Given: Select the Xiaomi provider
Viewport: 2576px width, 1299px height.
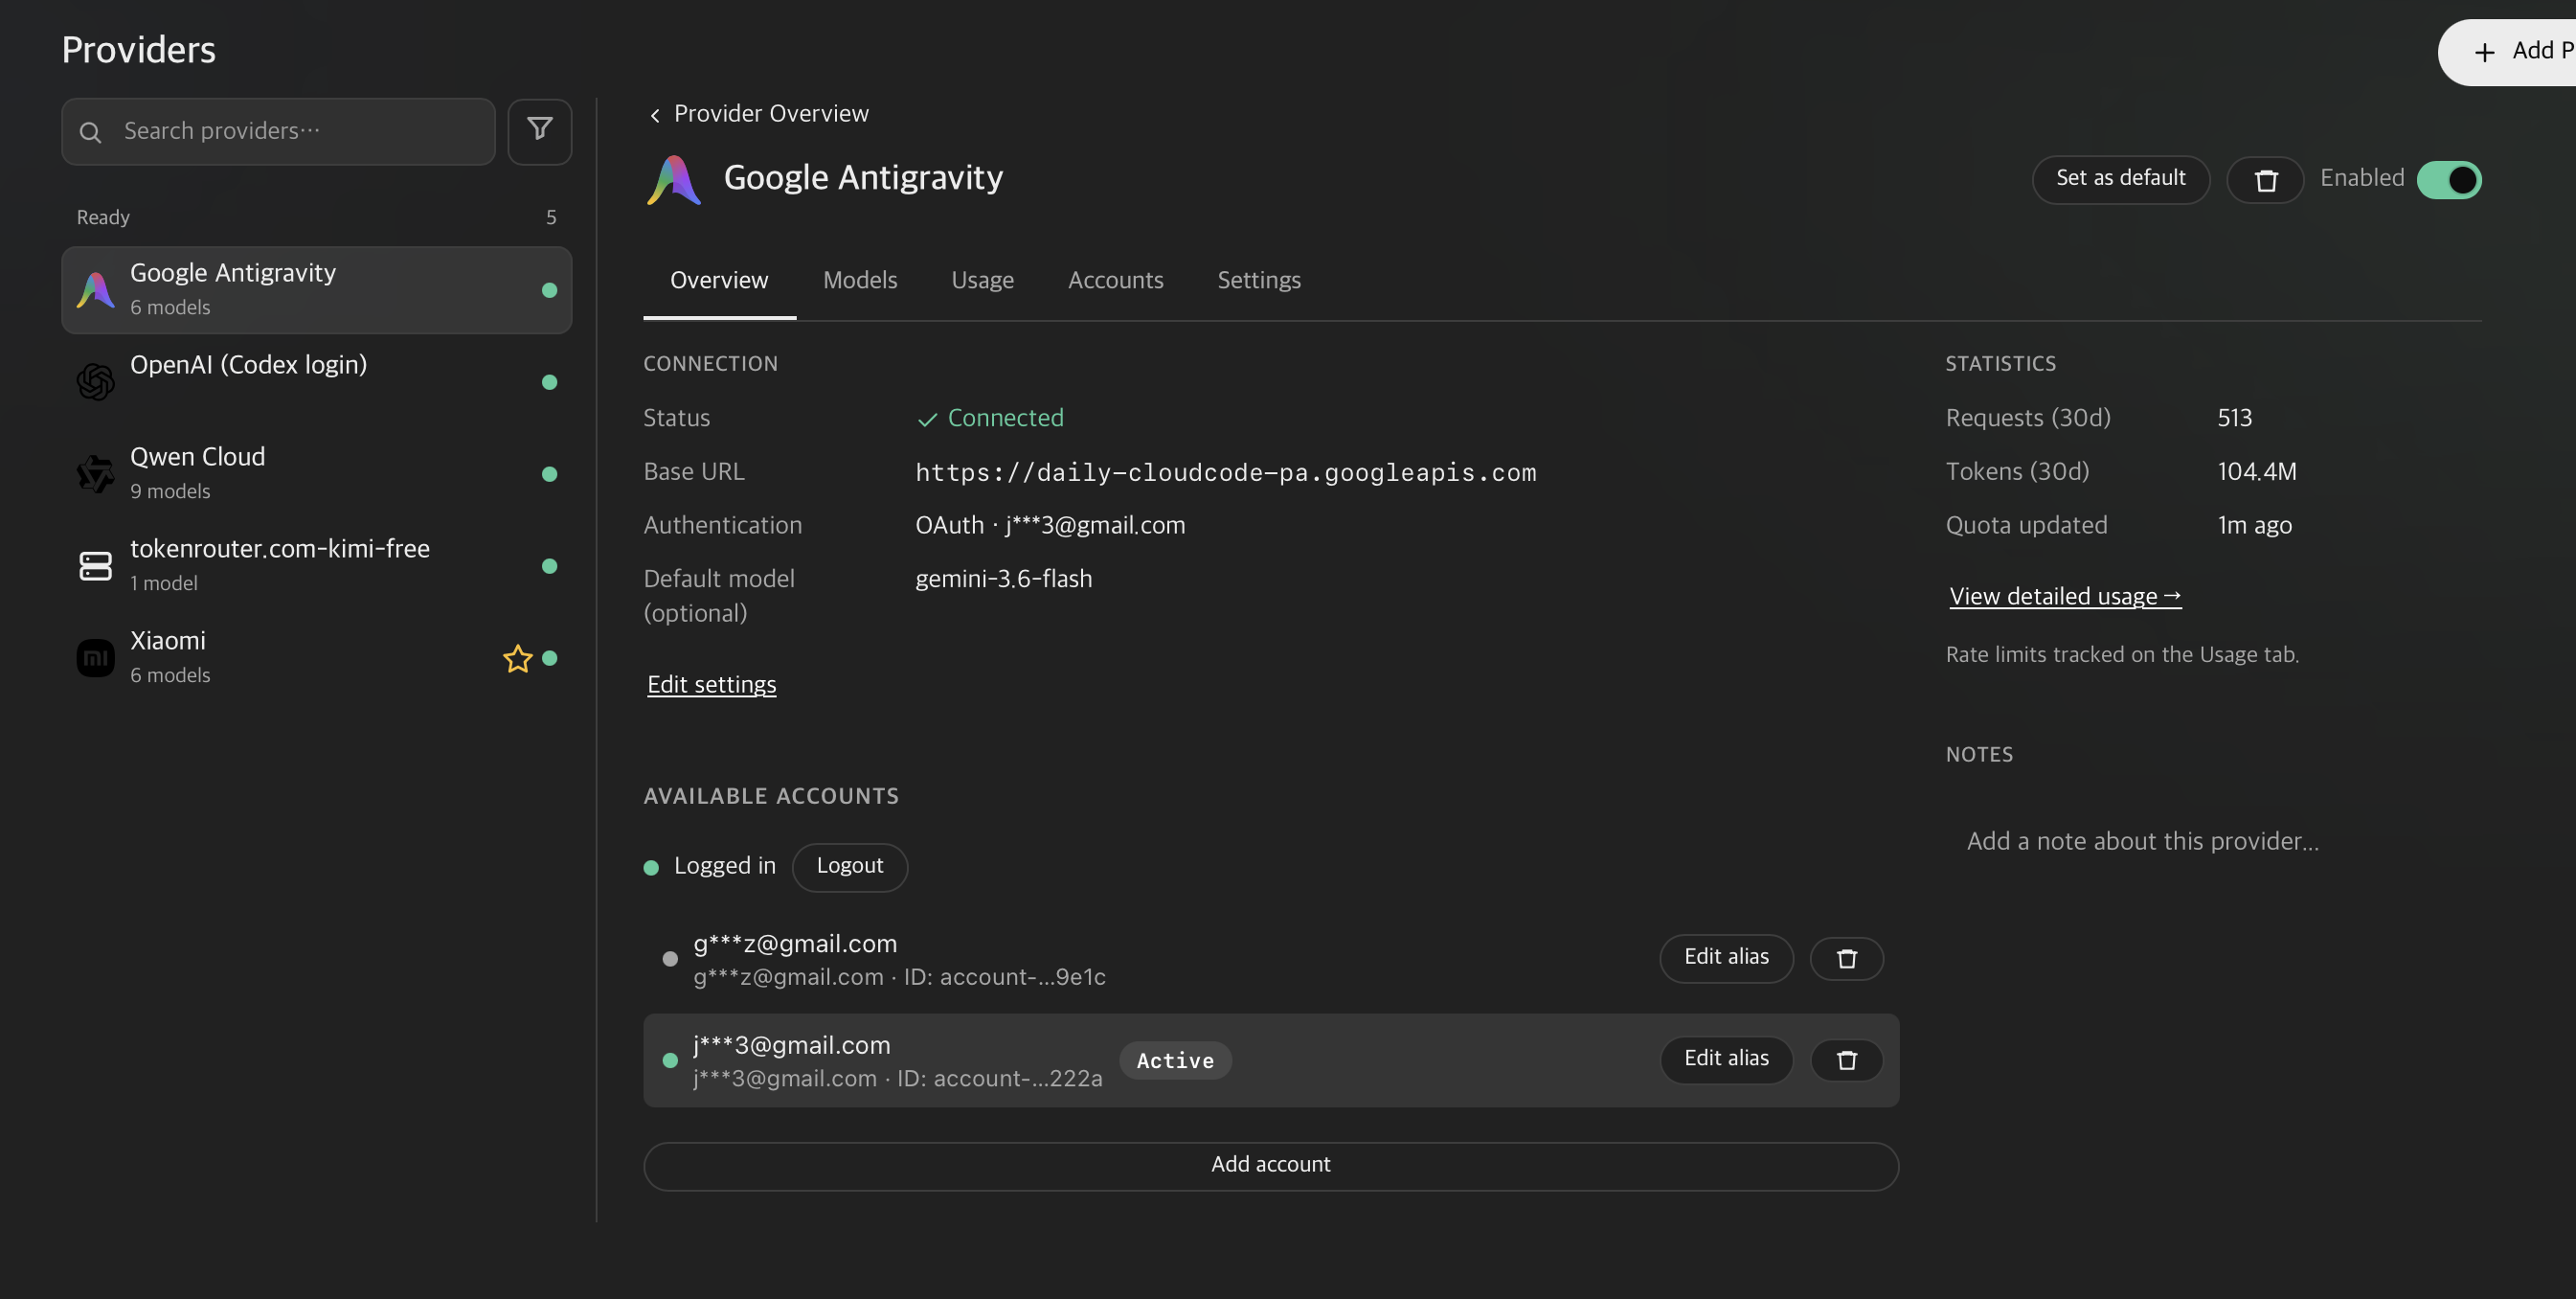Looking at the screenshot, I should pos(316,658).
